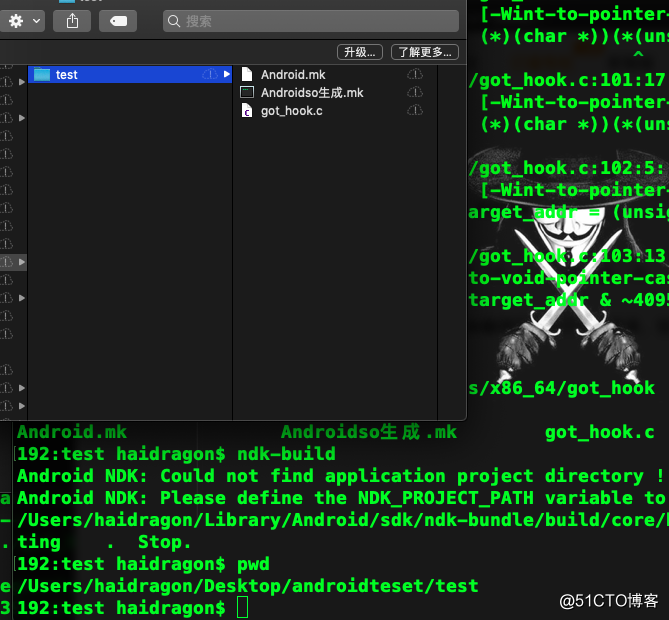Select the test folder row
Screen dimensions: 669x620
tap(130, 74)
